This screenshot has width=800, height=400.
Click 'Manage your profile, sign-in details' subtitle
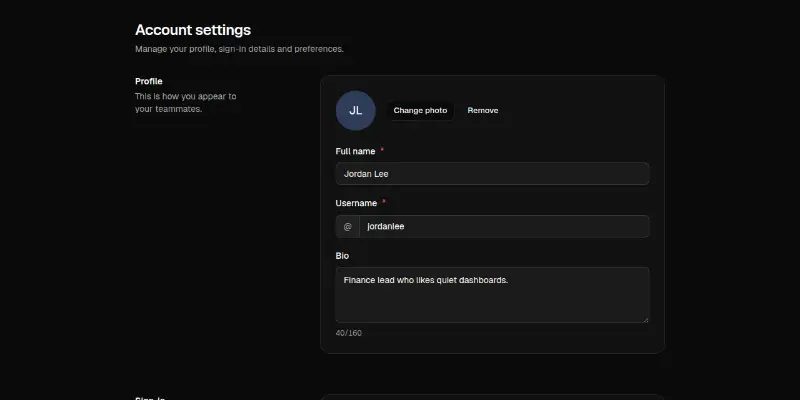pyautogui.click(x=239, y=49)
